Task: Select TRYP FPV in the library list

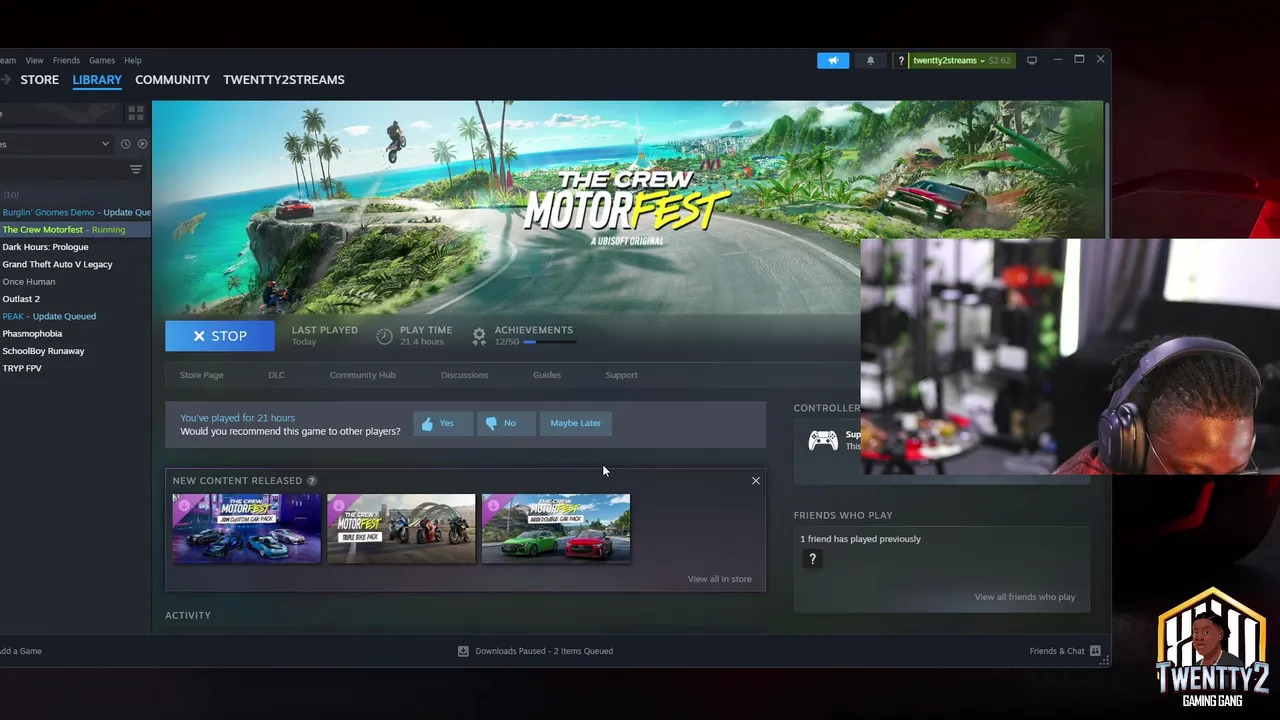Action: (75, 368)
